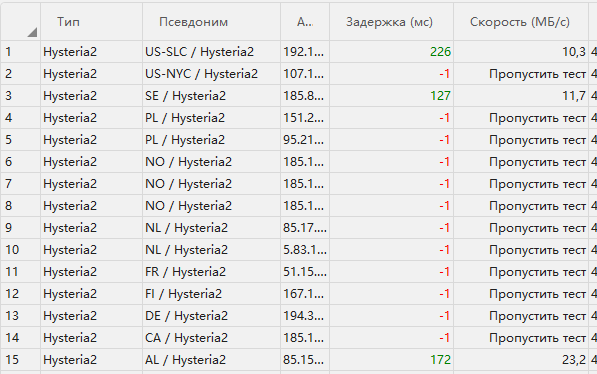The height and width of the screenshot is (374, 597).
Task: Select row number 7
Action: point(8,184)
